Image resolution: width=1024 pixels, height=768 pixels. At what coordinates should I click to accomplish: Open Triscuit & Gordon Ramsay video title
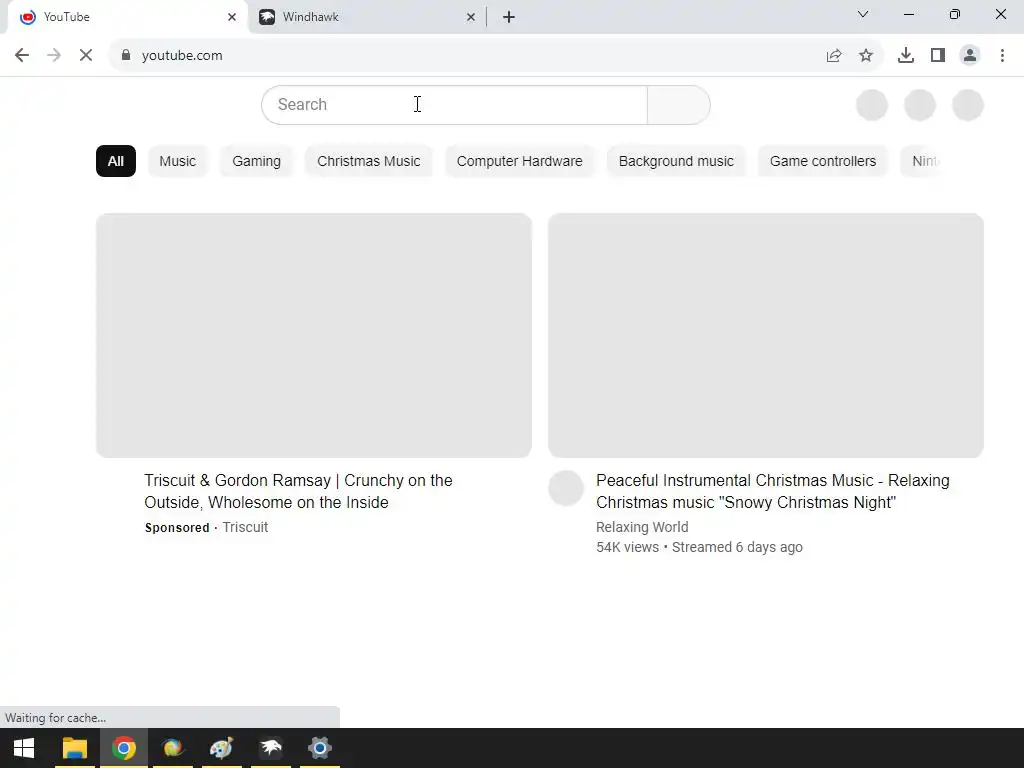pyautogui.click(x=298, y=491)
